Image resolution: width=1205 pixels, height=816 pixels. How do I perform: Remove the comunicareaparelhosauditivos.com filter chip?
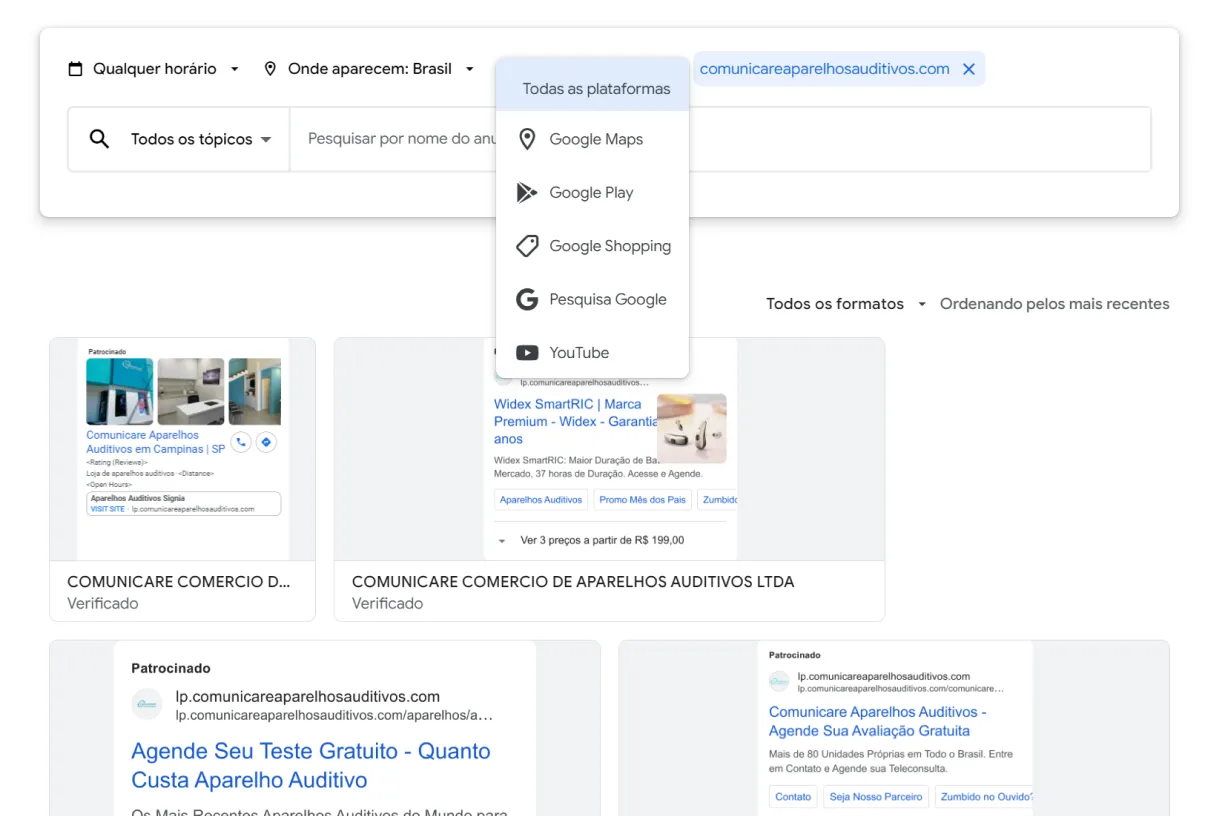click(x=968, y=69)
